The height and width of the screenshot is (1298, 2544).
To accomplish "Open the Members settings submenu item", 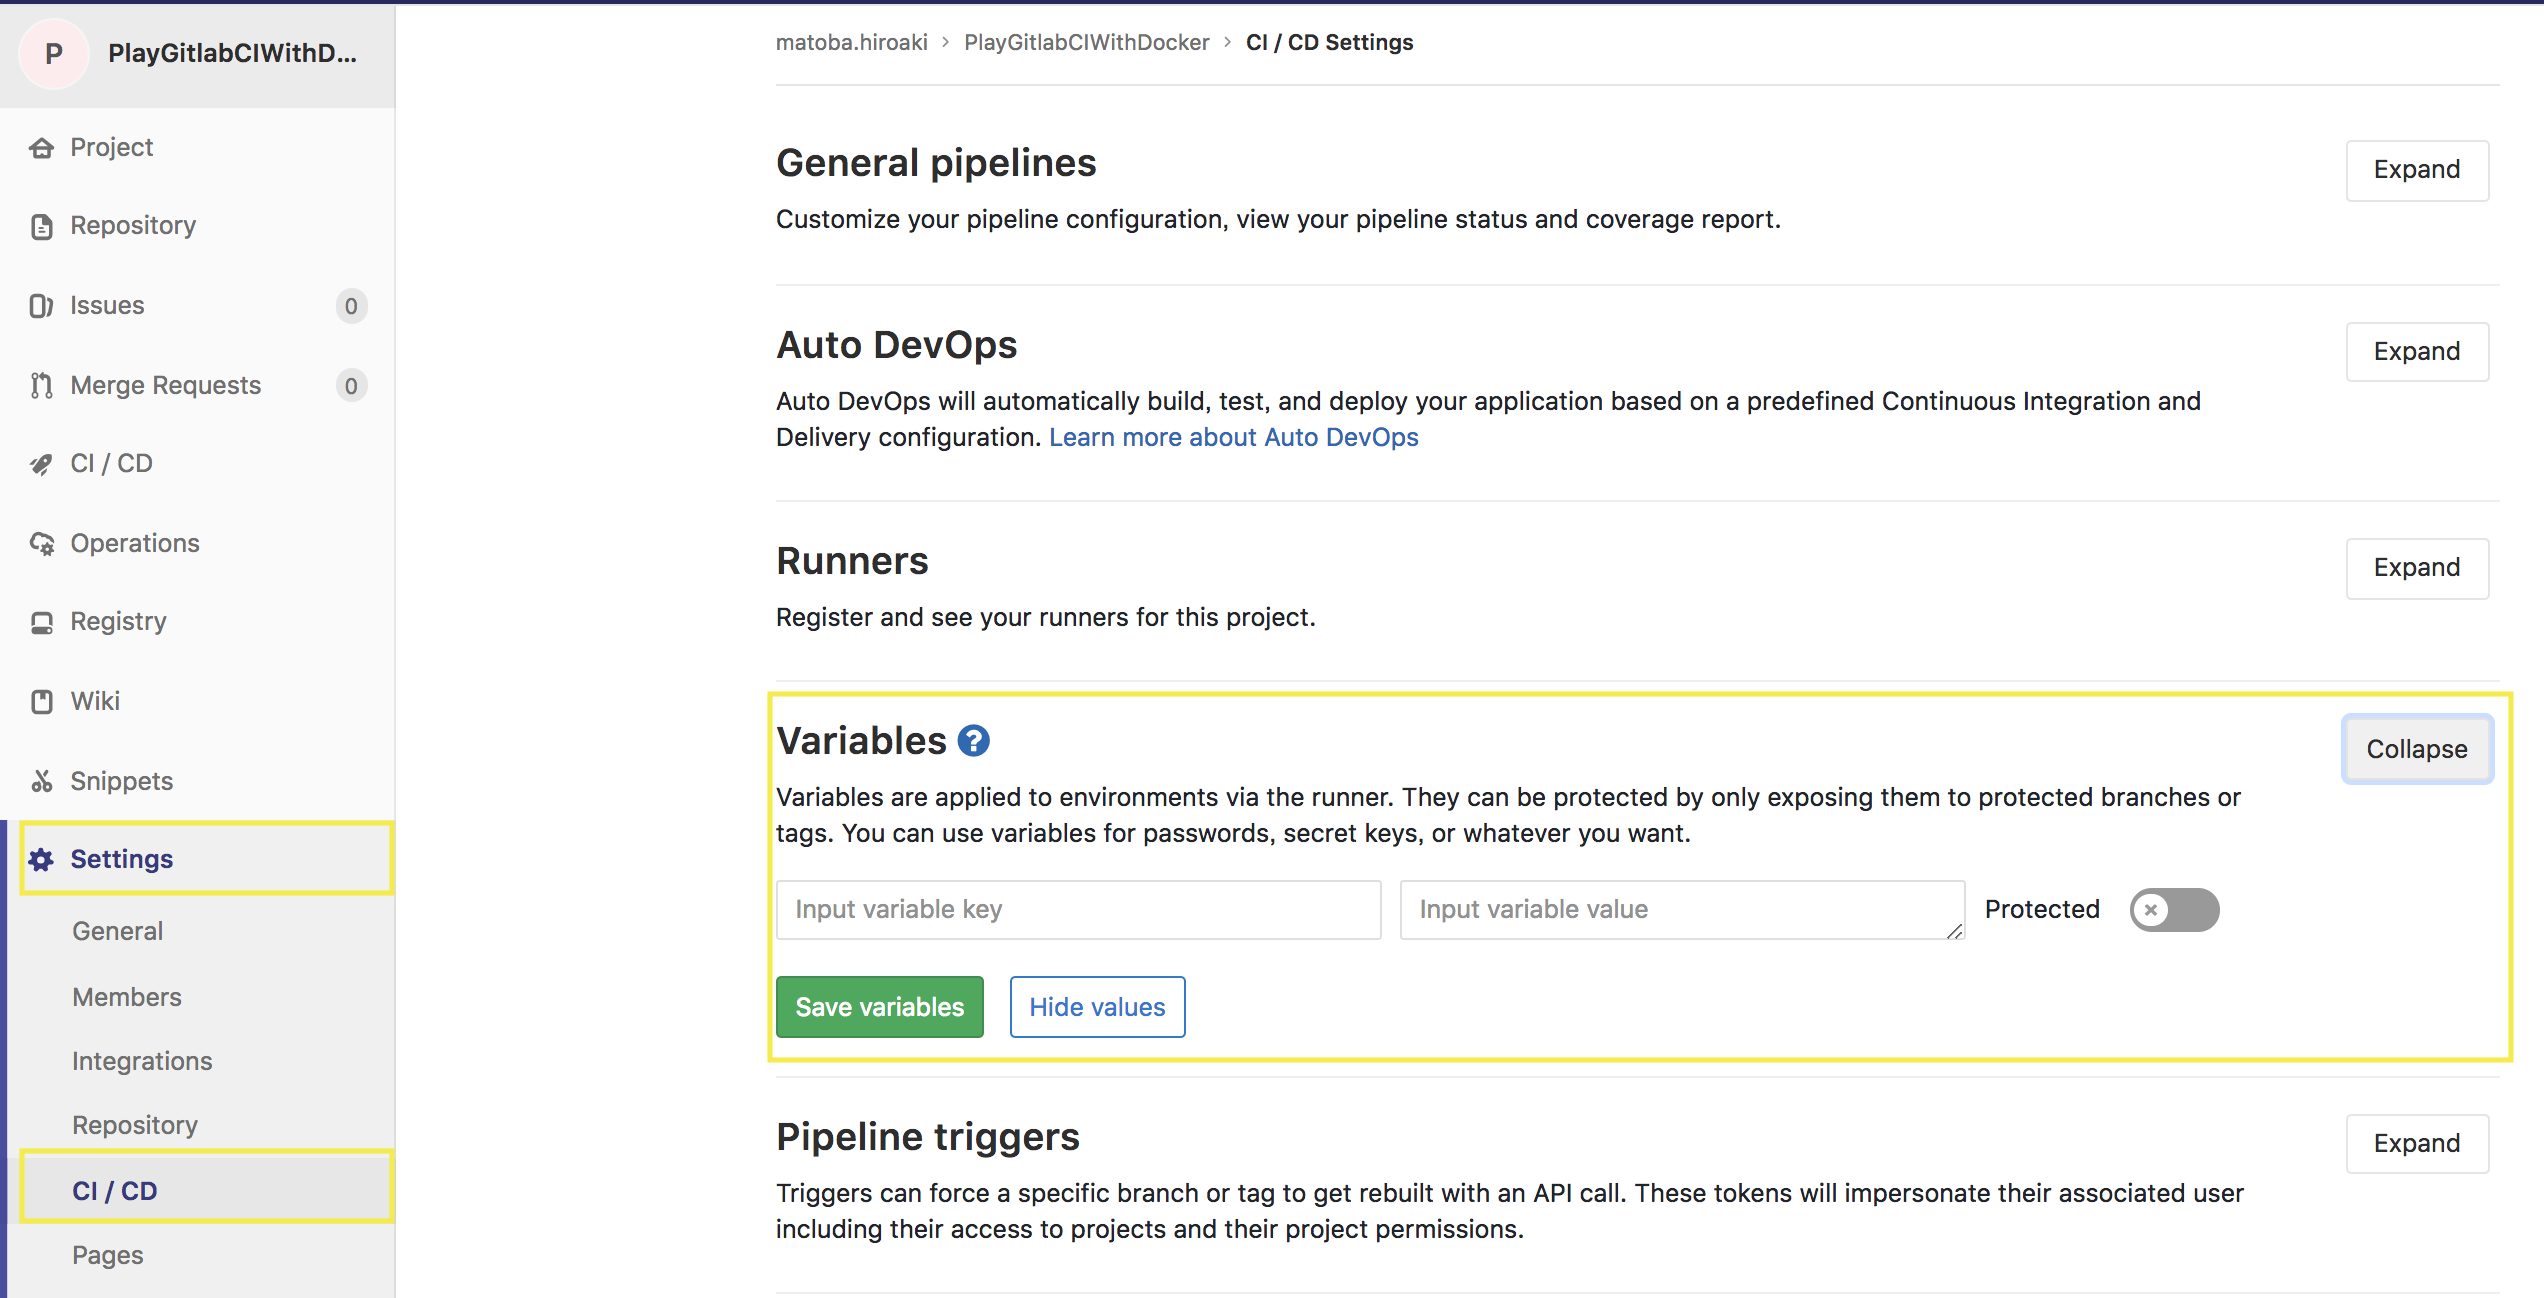I will click(x=127, y=997).
